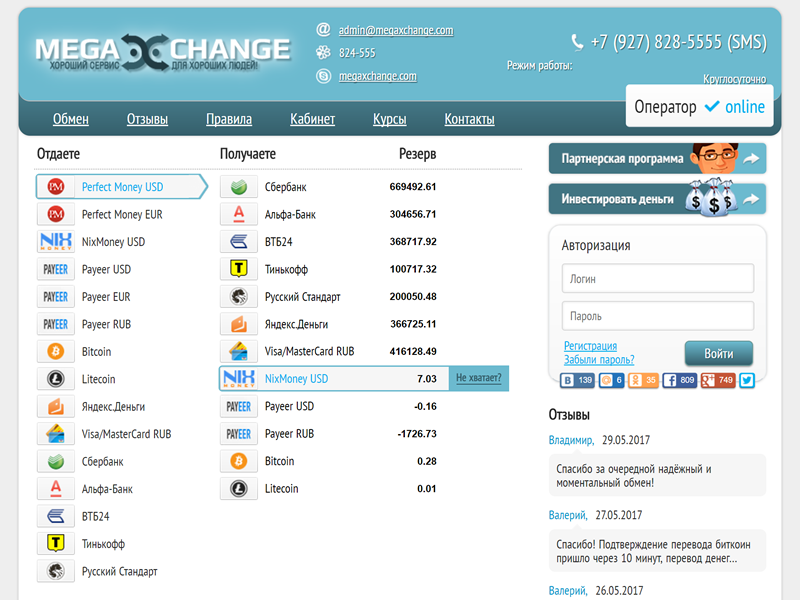Select NixMoney USD in Получаете column
This screenshot has height=600, width=800.
tap(295, 379)
